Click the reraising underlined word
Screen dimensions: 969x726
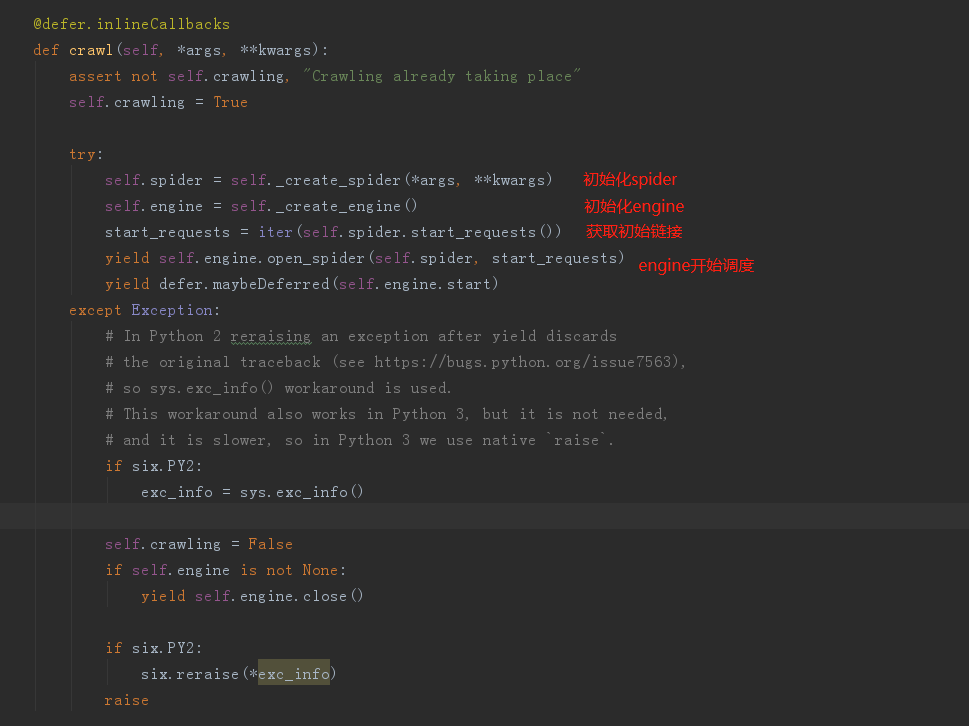270,335
